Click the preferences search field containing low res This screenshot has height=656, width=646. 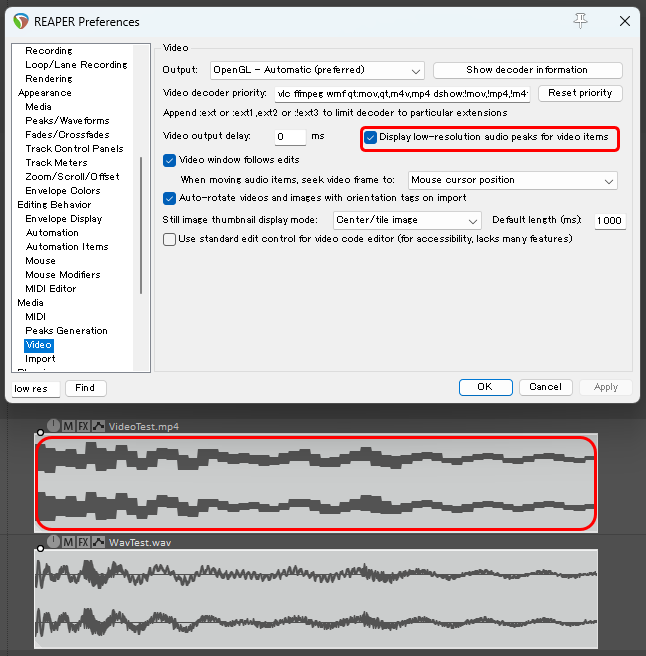point(36,389)
